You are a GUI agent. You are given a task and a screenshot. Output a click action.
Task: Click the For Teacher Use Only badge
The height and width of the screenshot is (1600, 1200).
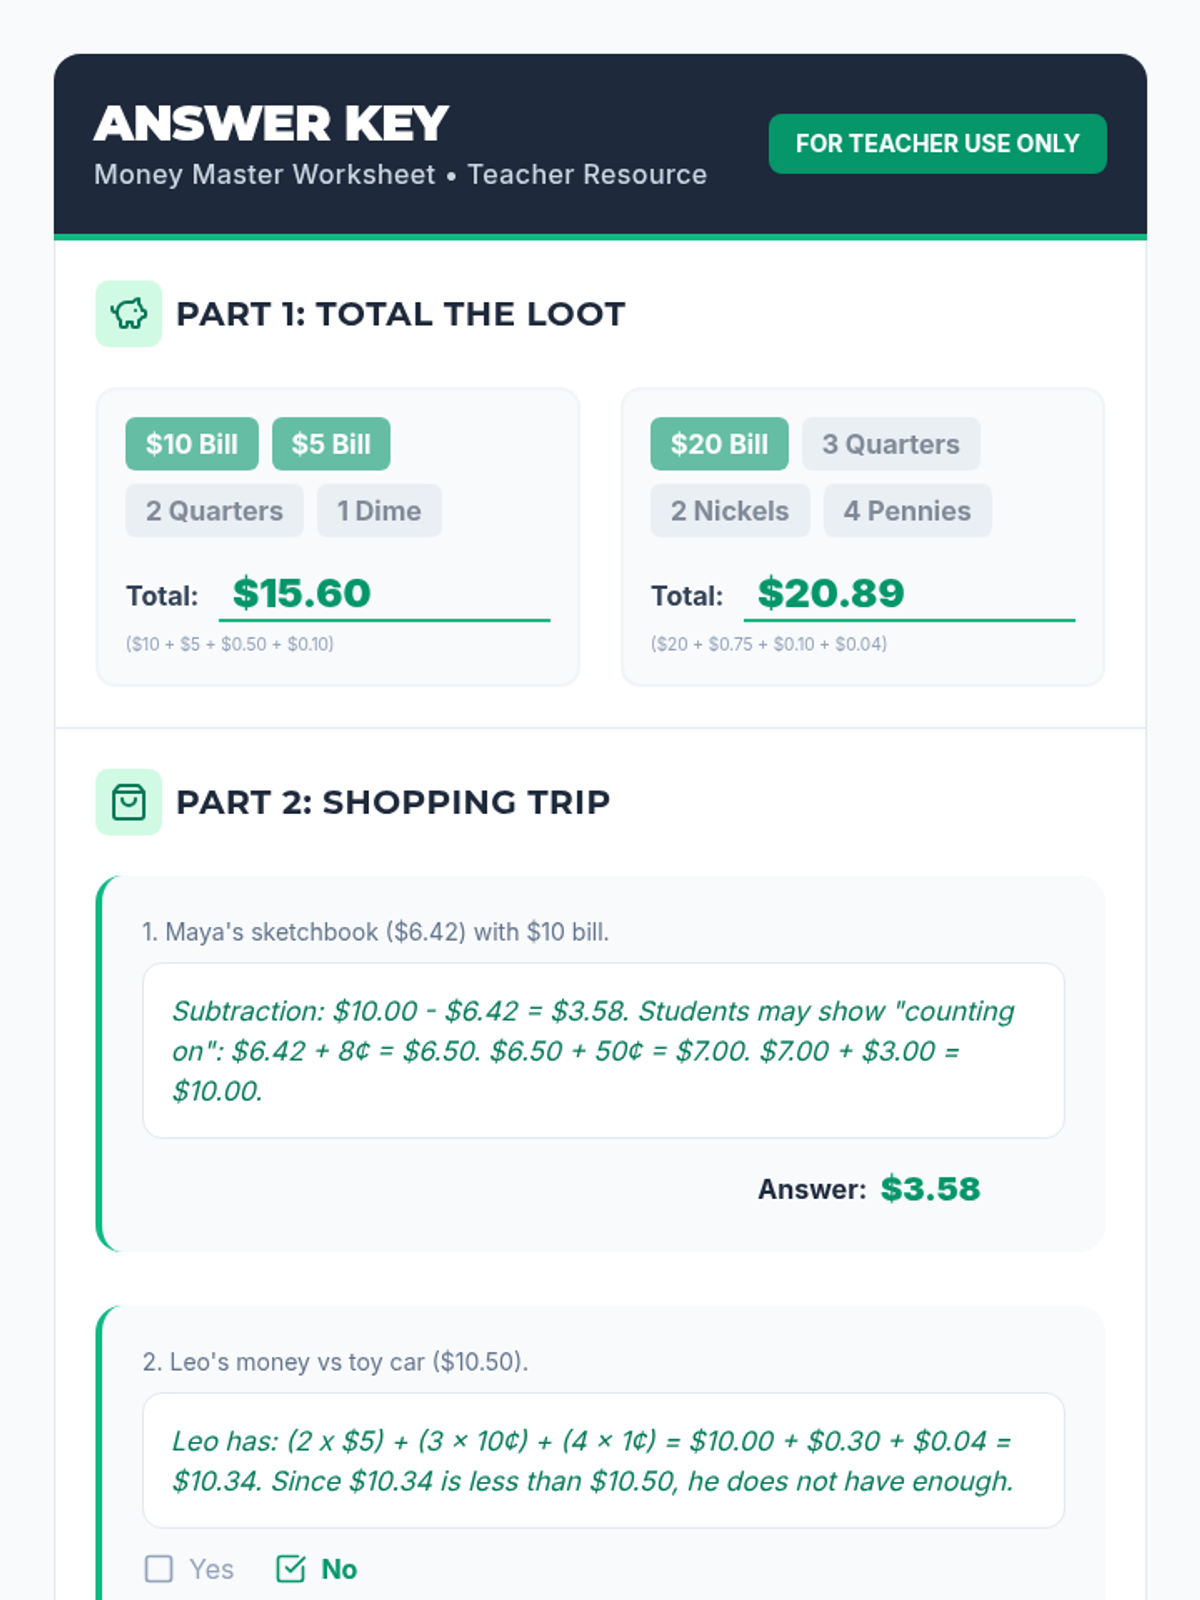coord(937,144)
